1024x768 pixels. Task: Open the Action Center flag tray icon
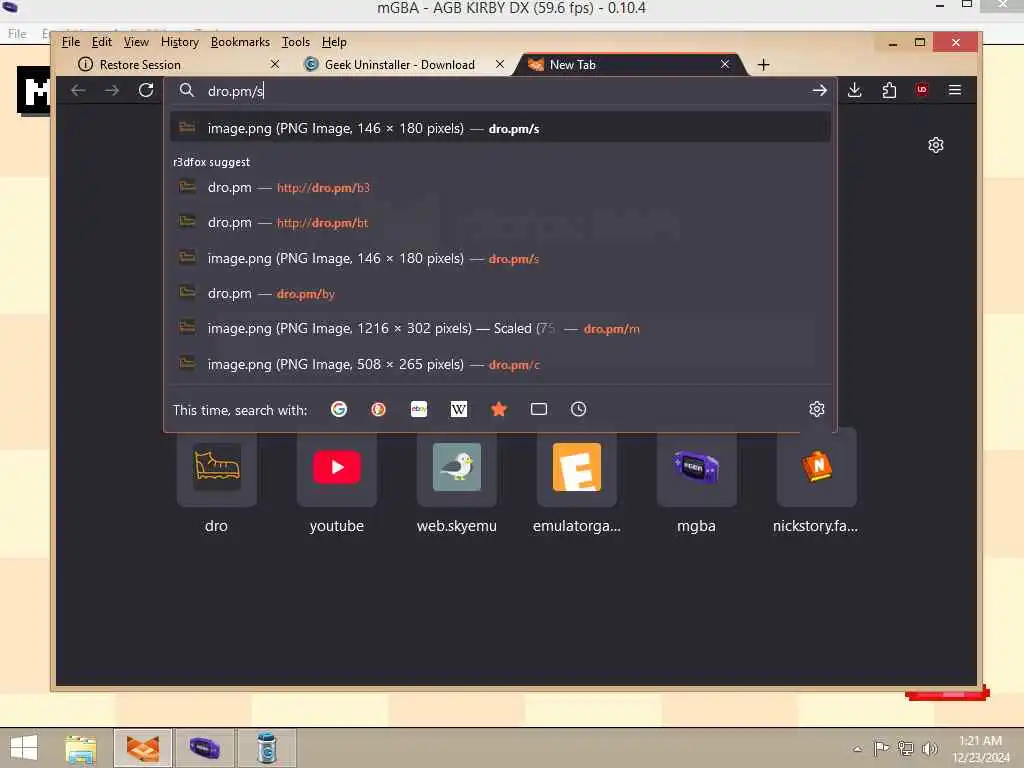tap(881, 748)
